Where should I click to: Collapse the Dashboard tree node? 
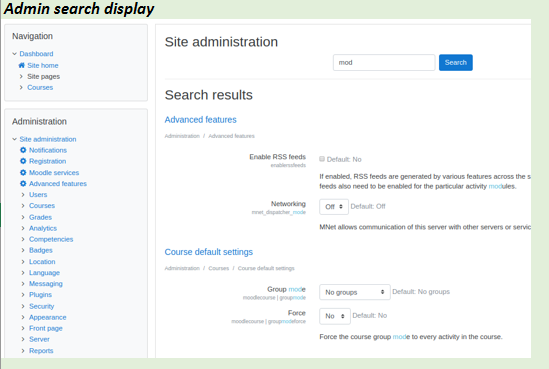point(14,54)
